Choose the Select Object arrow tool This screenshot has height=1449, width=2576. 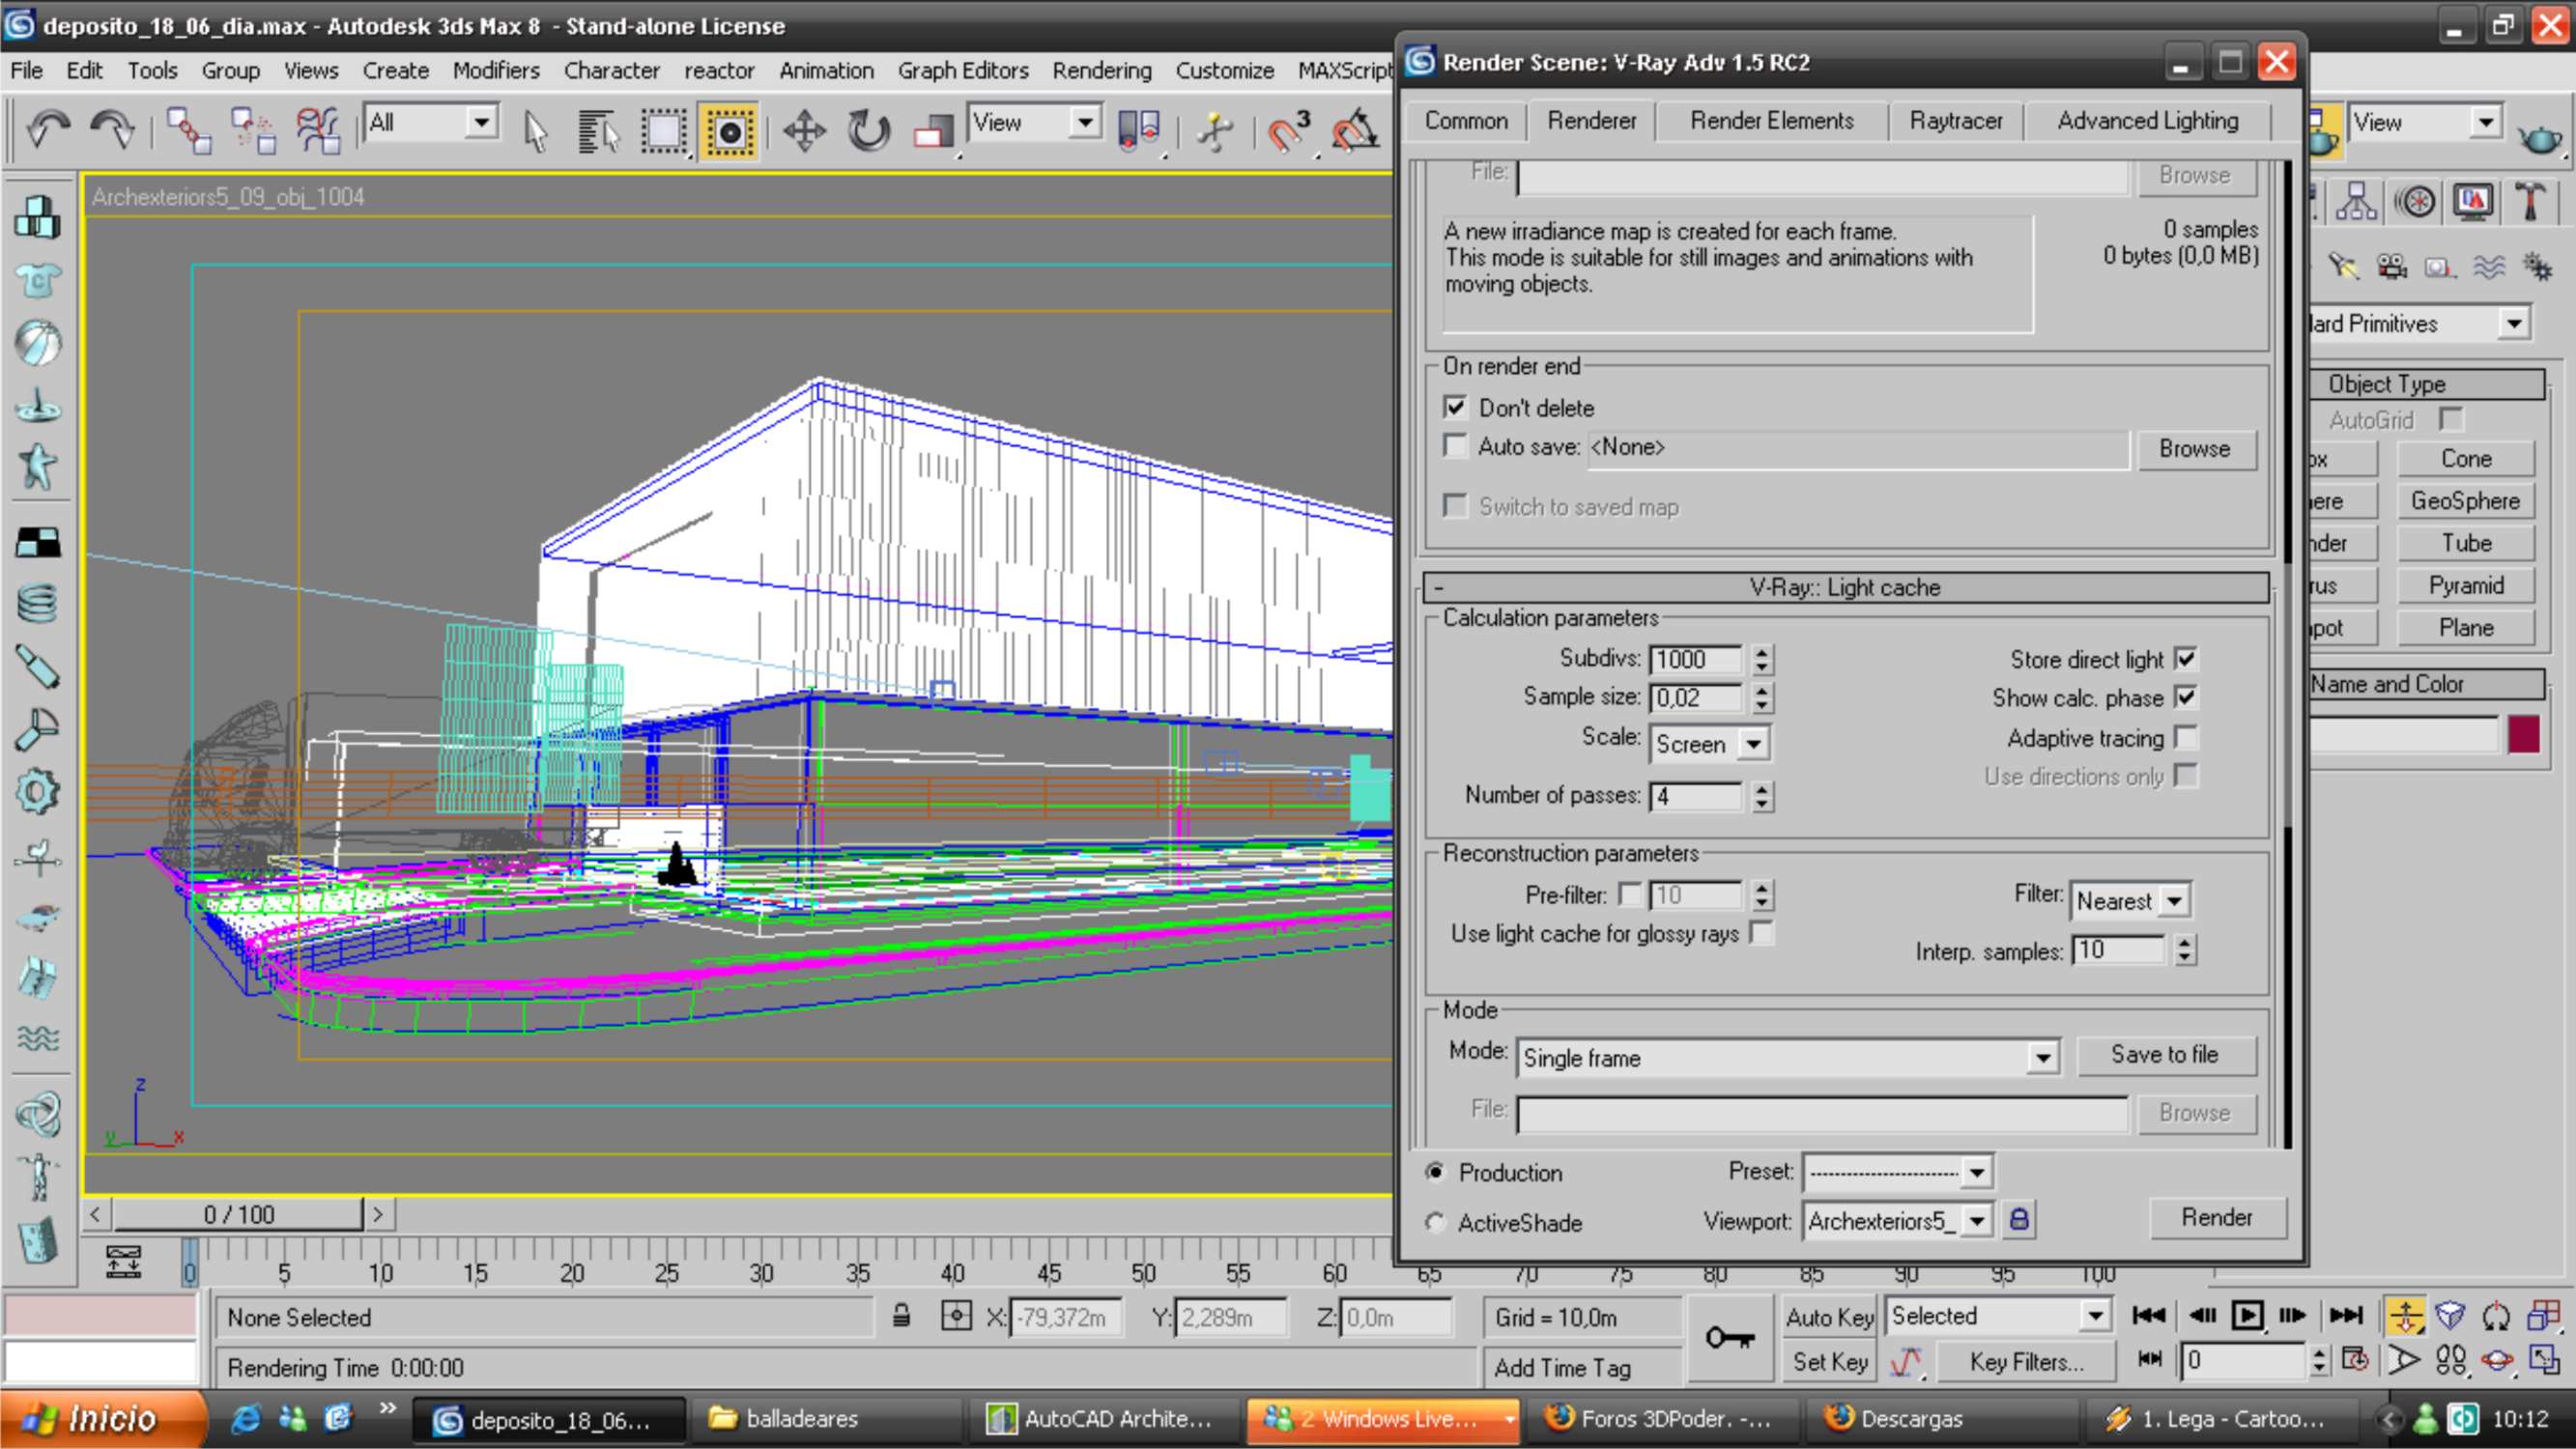point(536,130)
